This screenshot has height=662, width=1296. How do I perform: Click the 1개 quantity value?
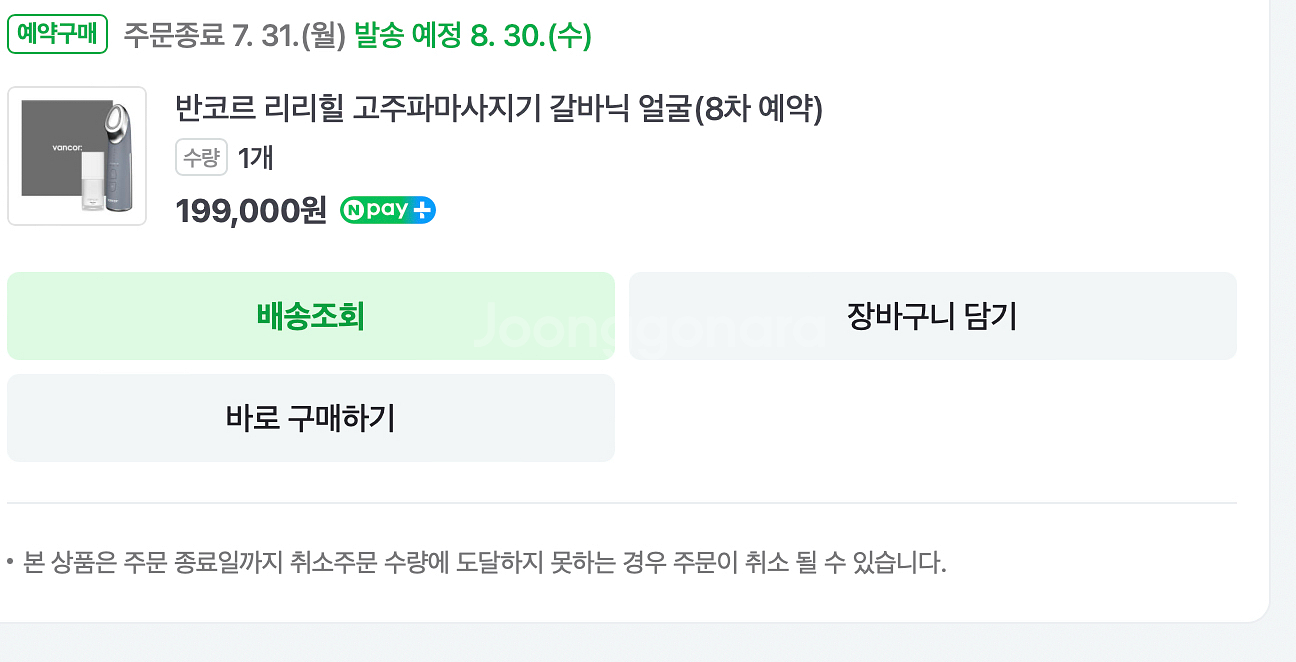click(x=256, y=157)
